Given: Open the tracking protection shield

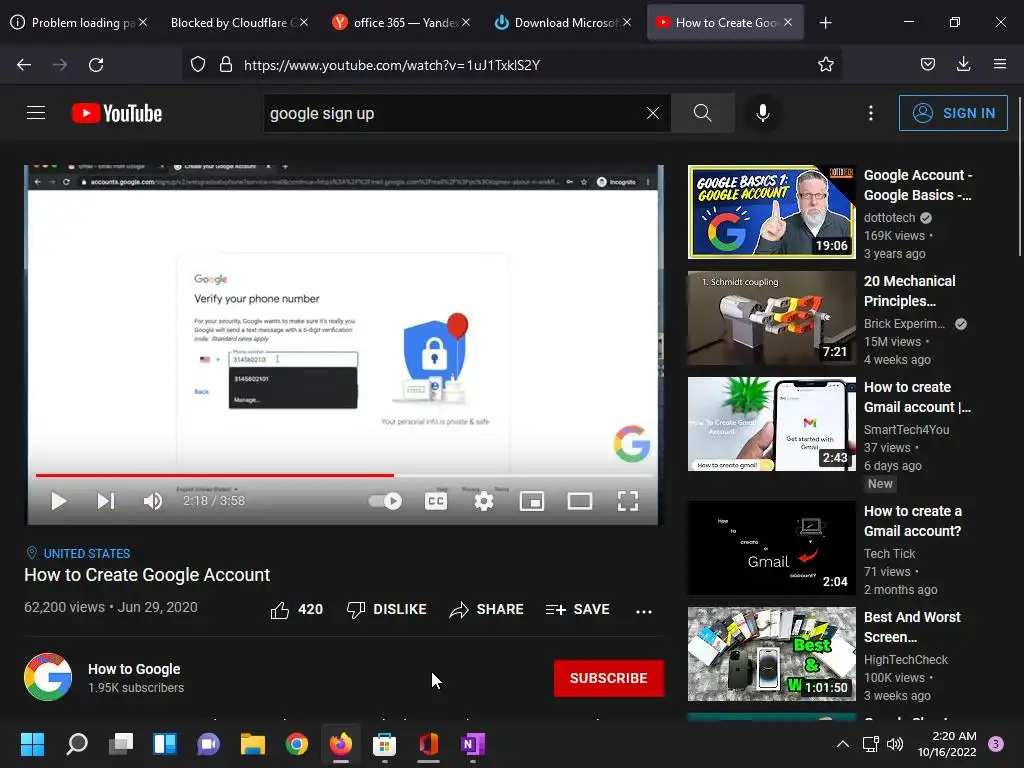Looking at the screenshot, I should click(198, 65).
